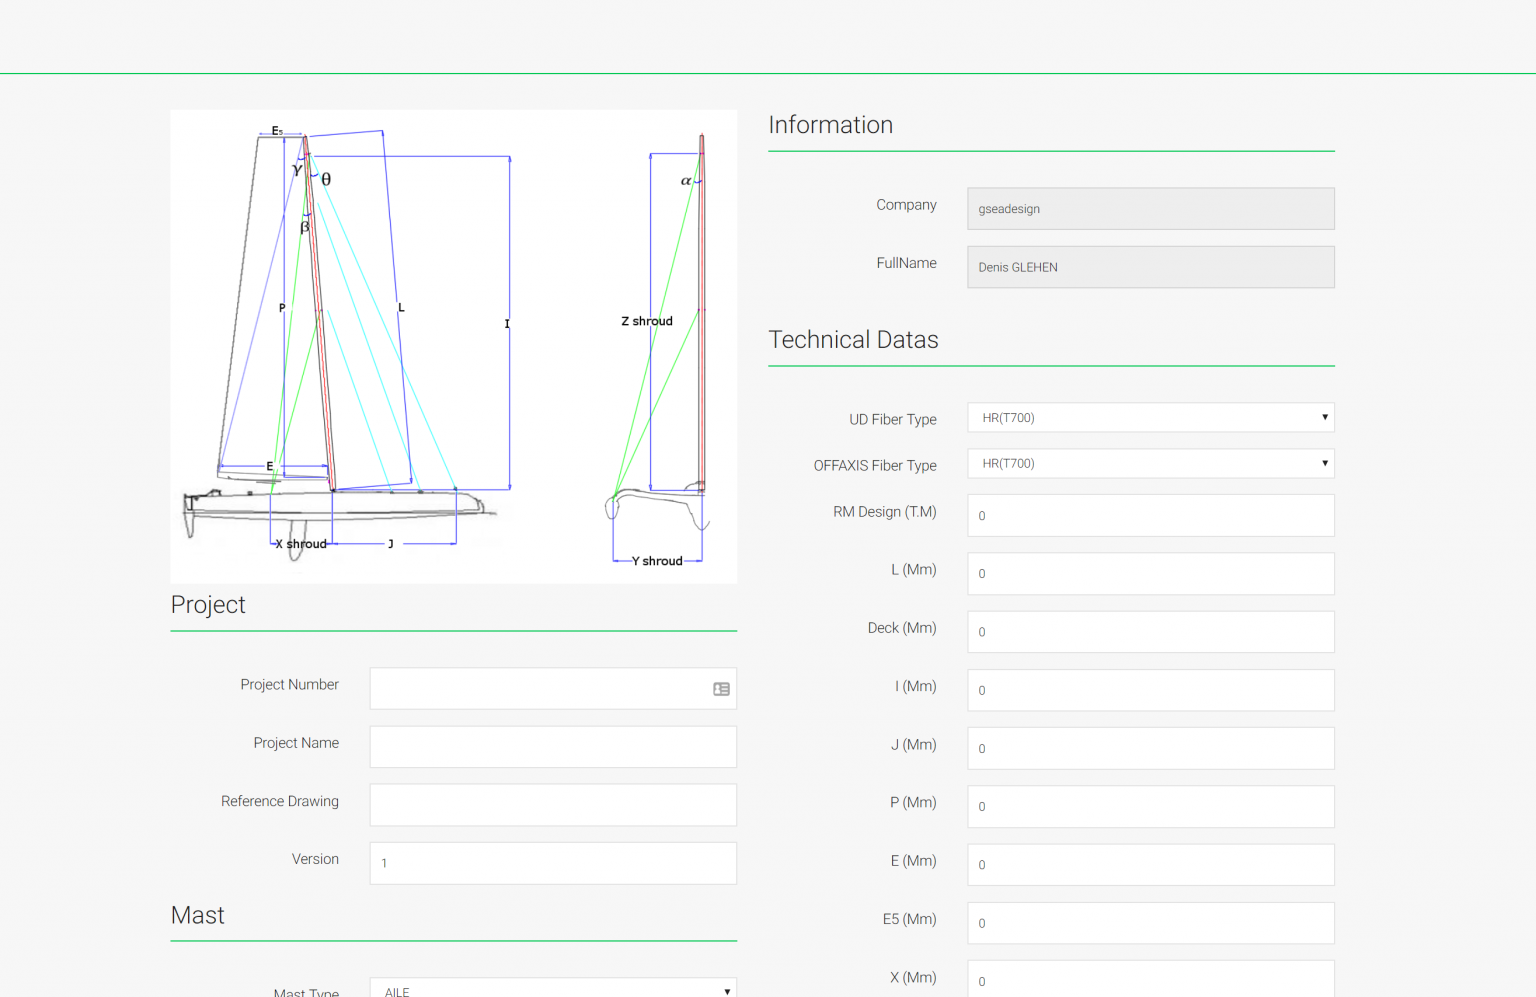Click the sailboat rigging diagram image
This screenshot has width=1536, height=997.
coord(453,345)
